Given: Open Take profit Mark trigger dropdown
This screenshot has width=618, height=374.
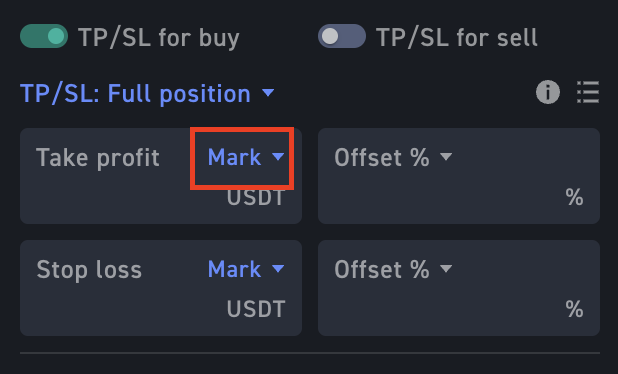Looking at the screenshot, I should pyautogui.click(x=246, y=157).
